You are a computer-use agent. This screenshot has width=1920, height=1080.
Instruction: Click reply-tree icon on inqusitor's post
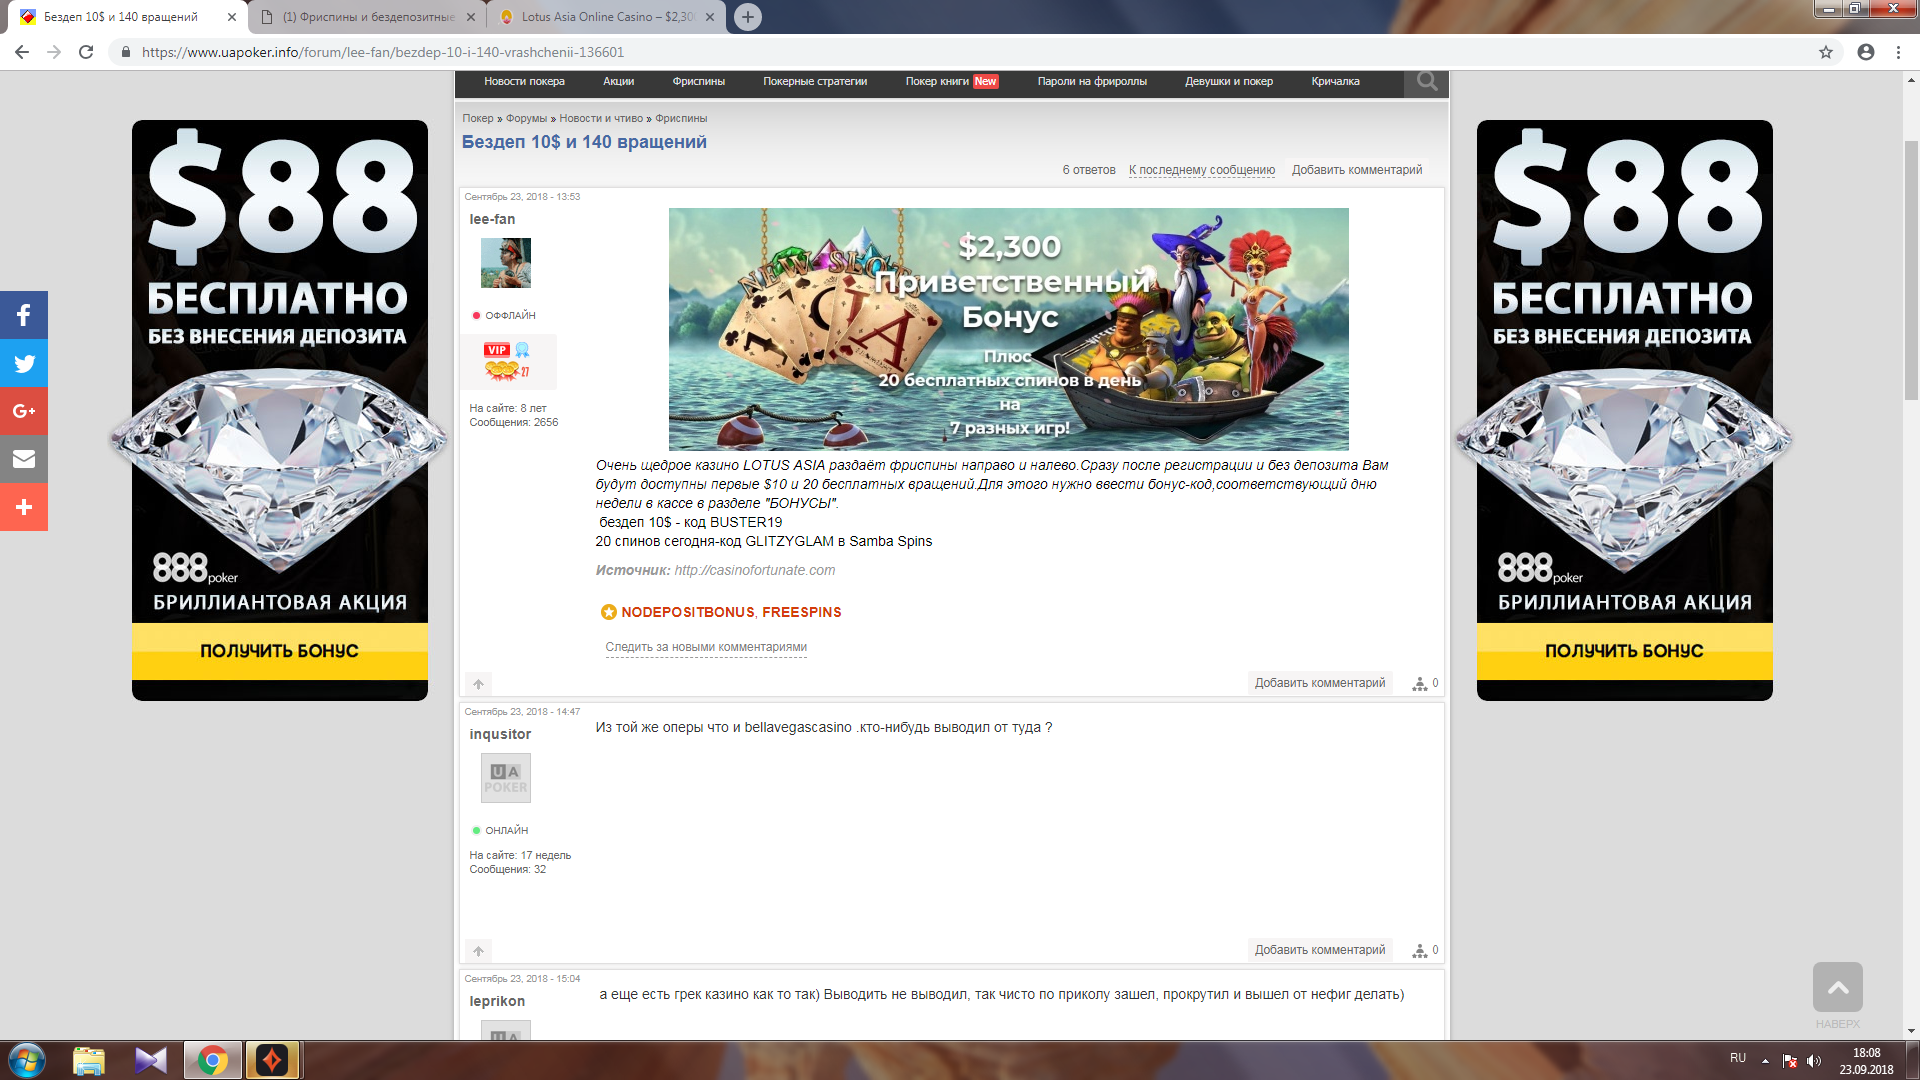click(x=1419, y=951)
